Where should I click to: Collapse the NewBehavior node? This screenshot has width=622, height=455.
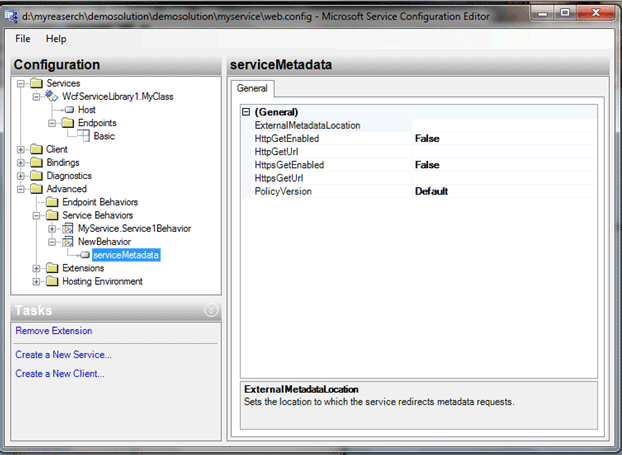52,242
